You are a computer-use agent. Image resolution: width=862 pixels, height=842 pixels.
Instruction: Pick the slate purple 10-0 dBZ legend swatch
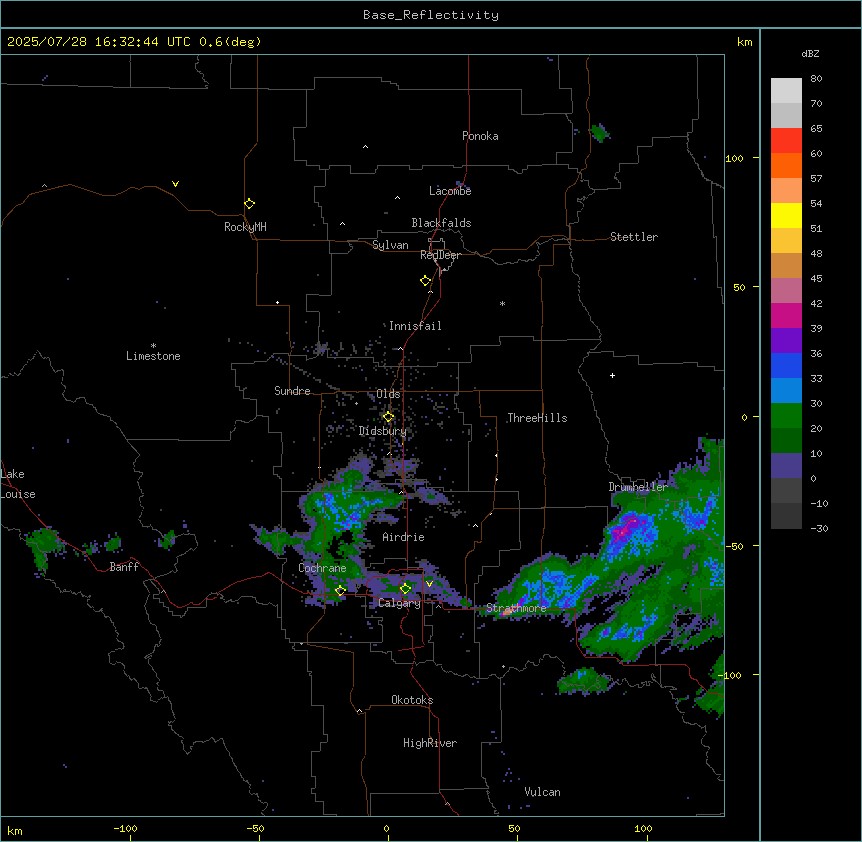pyautogui.click(x=786, y=466)
